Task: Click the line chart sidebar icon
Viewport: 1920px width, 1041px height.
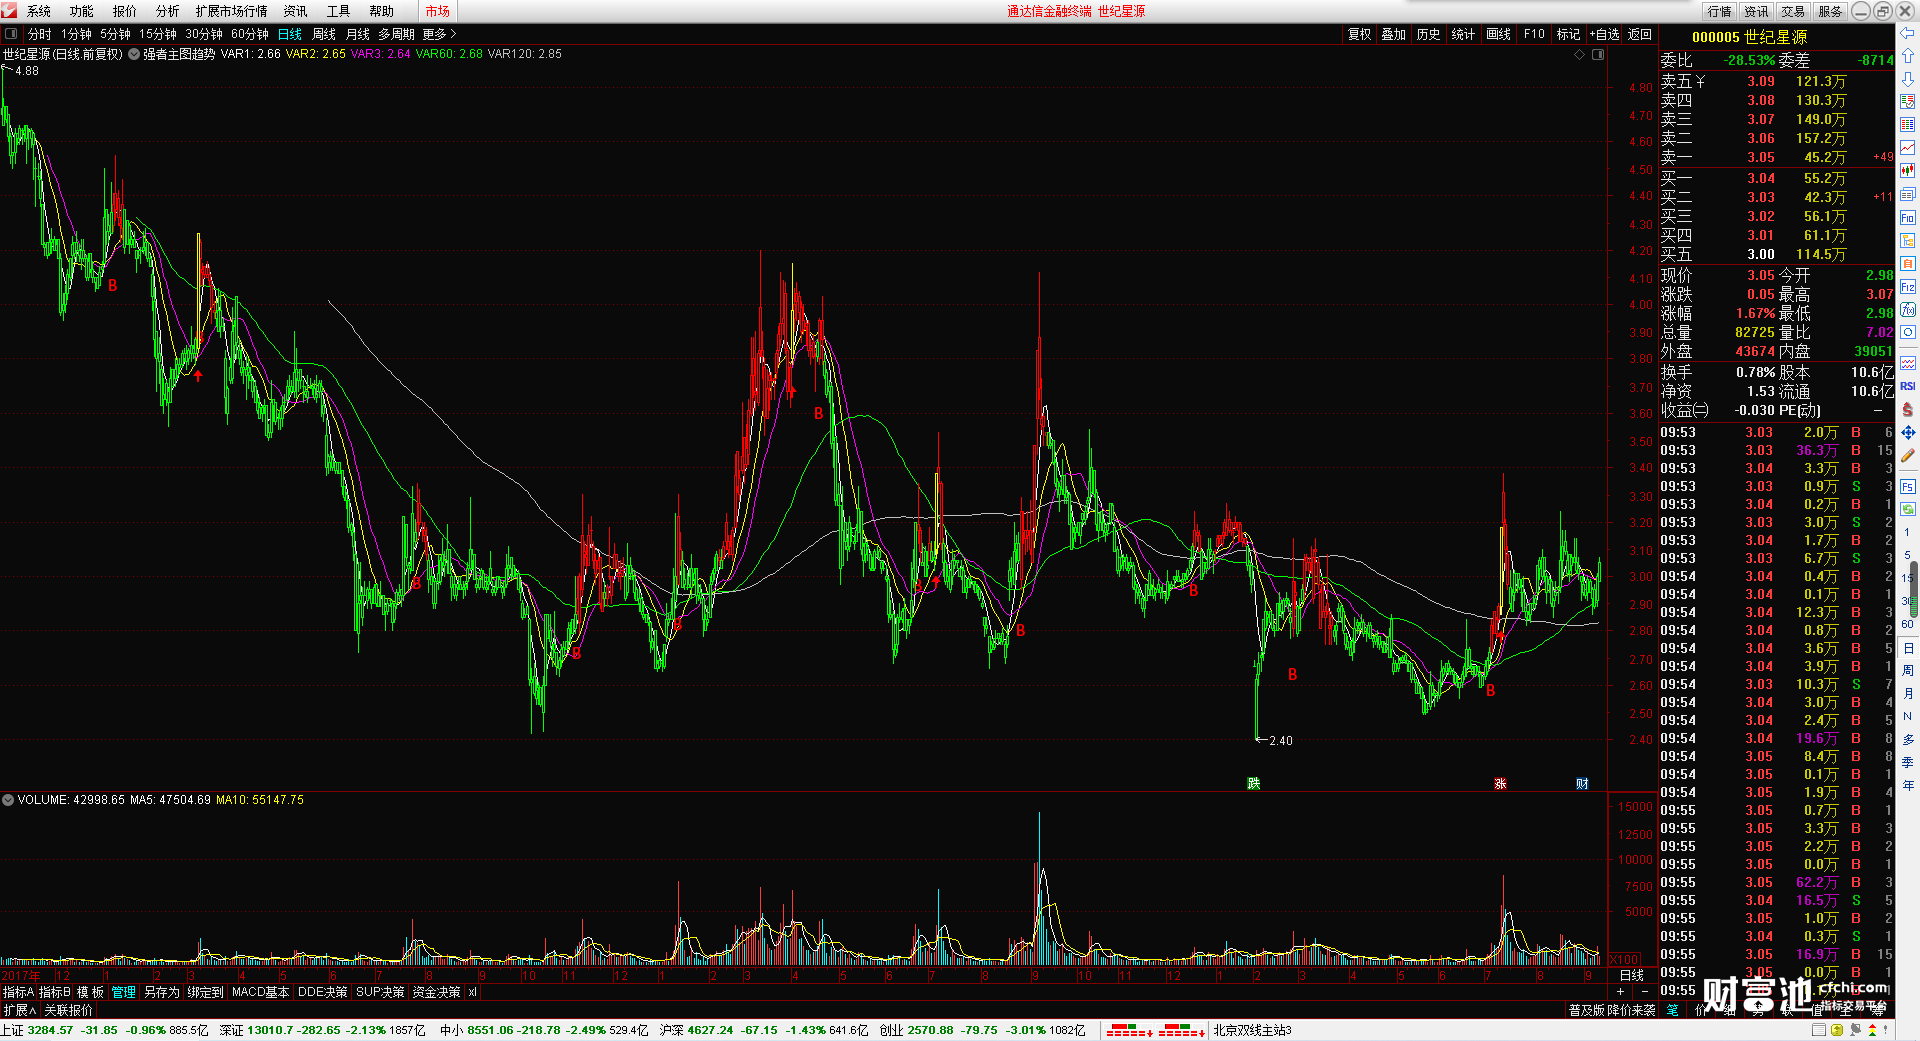Action: (x=1907, y=148)
